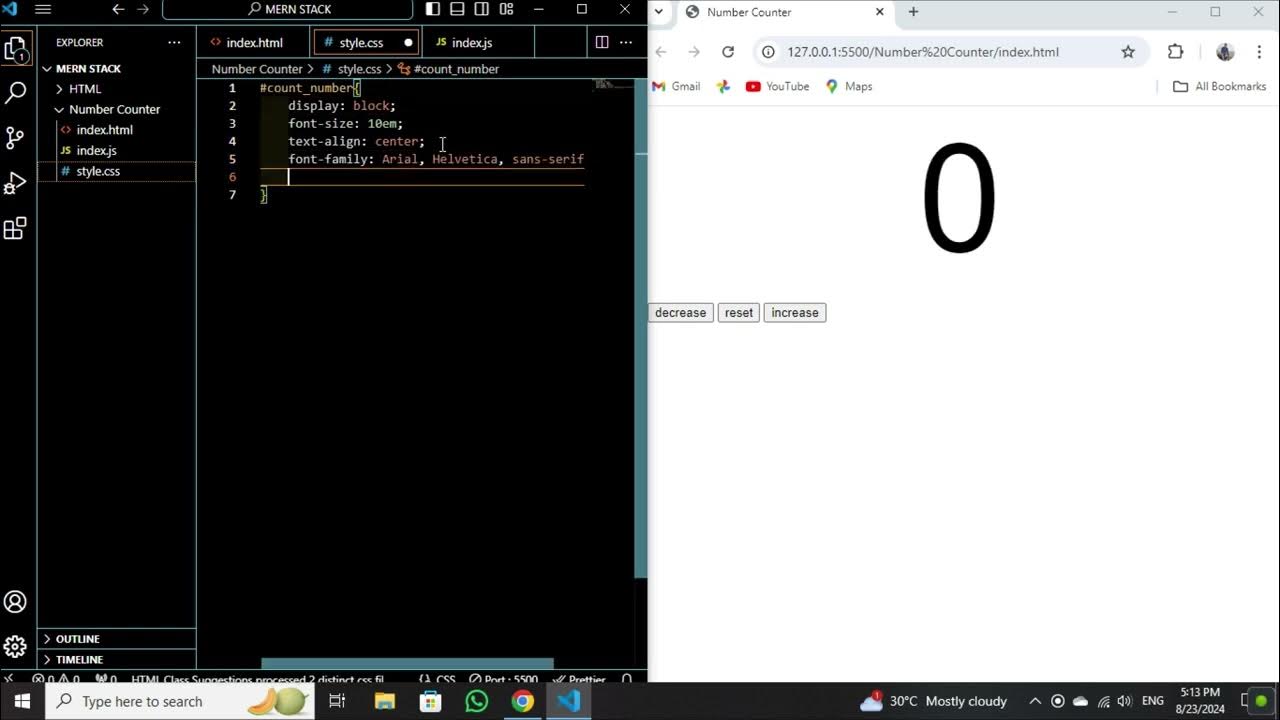The image size is (1280, 720).
Task: Click the editor horizontal scrollbar
Action: coord(407,664)
